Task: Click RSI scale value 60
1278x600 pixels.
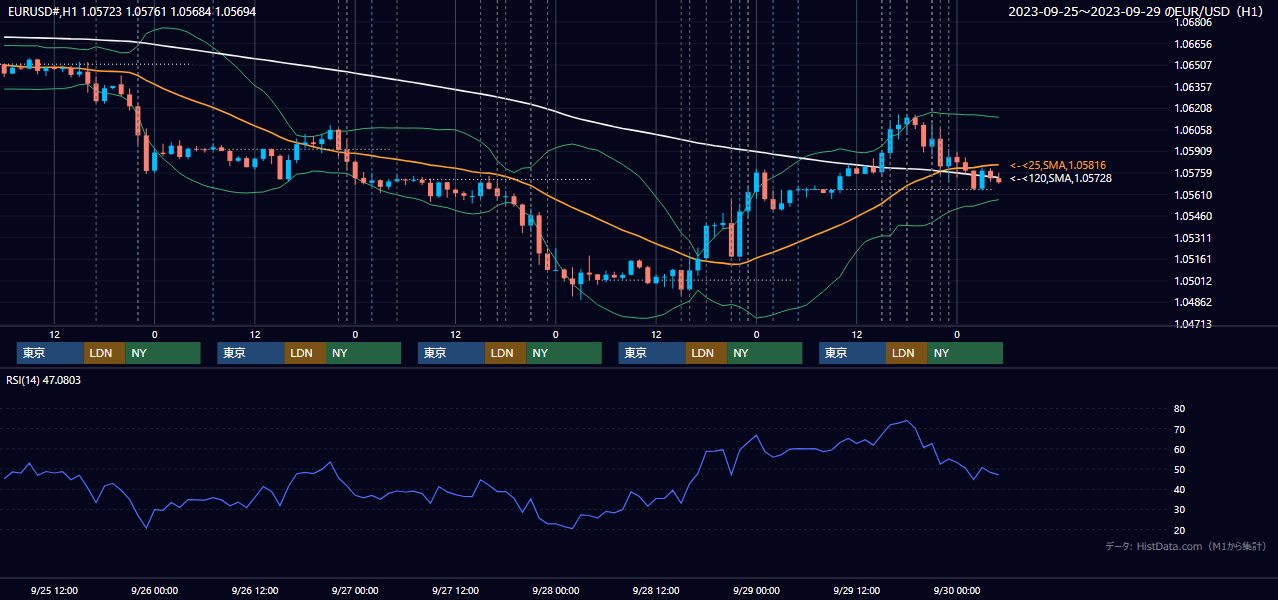Action: [1179, 449]
